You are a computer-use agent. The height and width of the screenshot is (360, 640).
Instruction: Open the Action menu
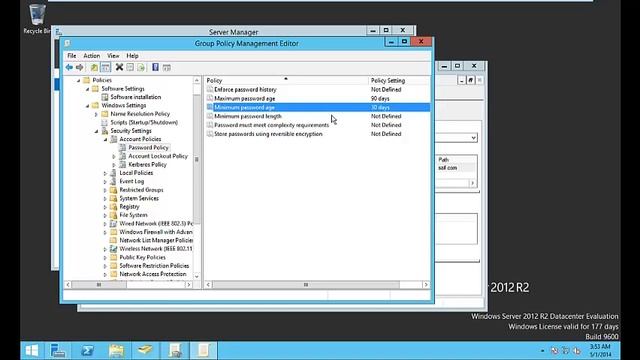(91, 56)
